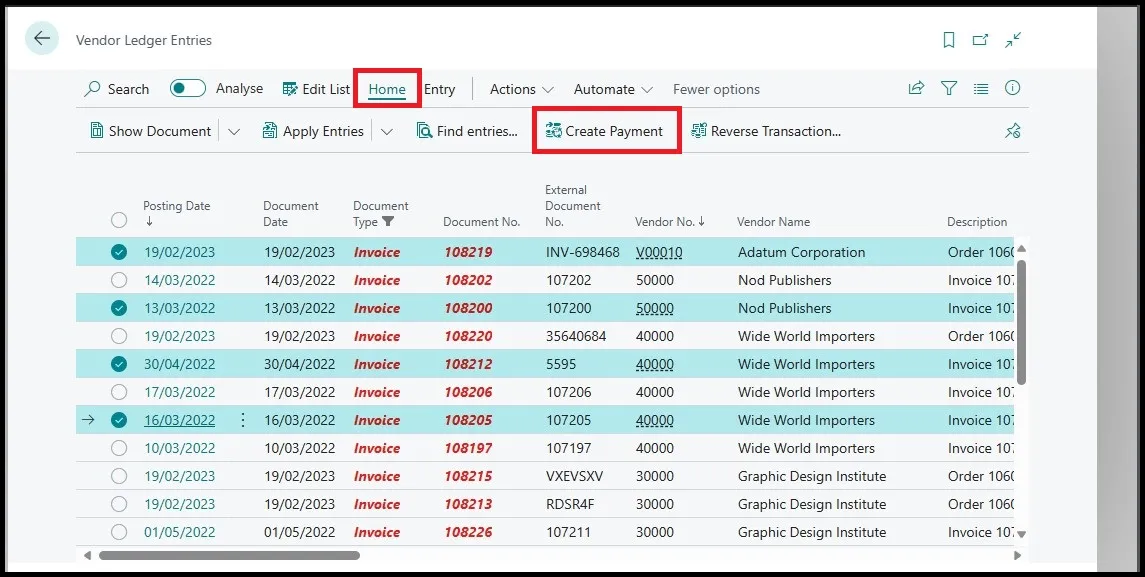This screenshot has height=577, width=1145.
Task: Click the Edit List icon
Action: coord(290,88)
